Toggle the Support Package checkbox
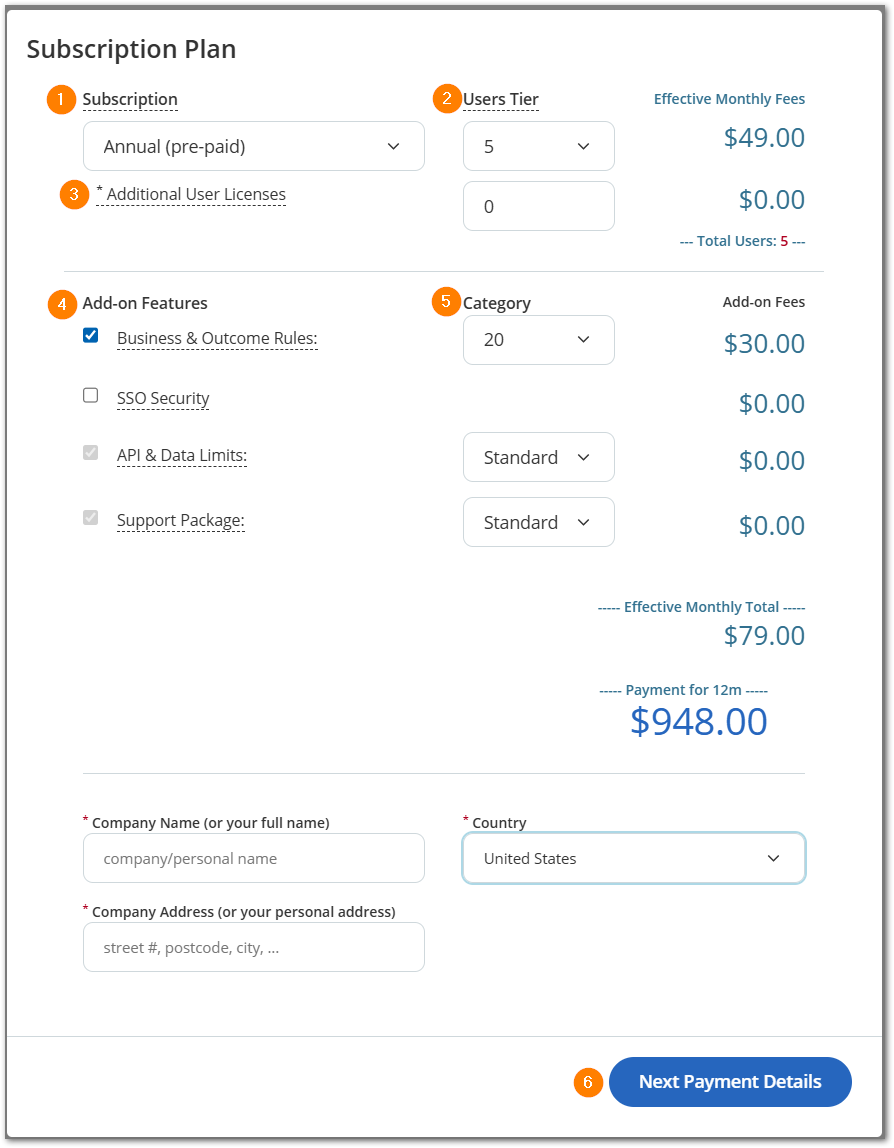Screen dimensions: 894x1148 click(x=91, y=517)
